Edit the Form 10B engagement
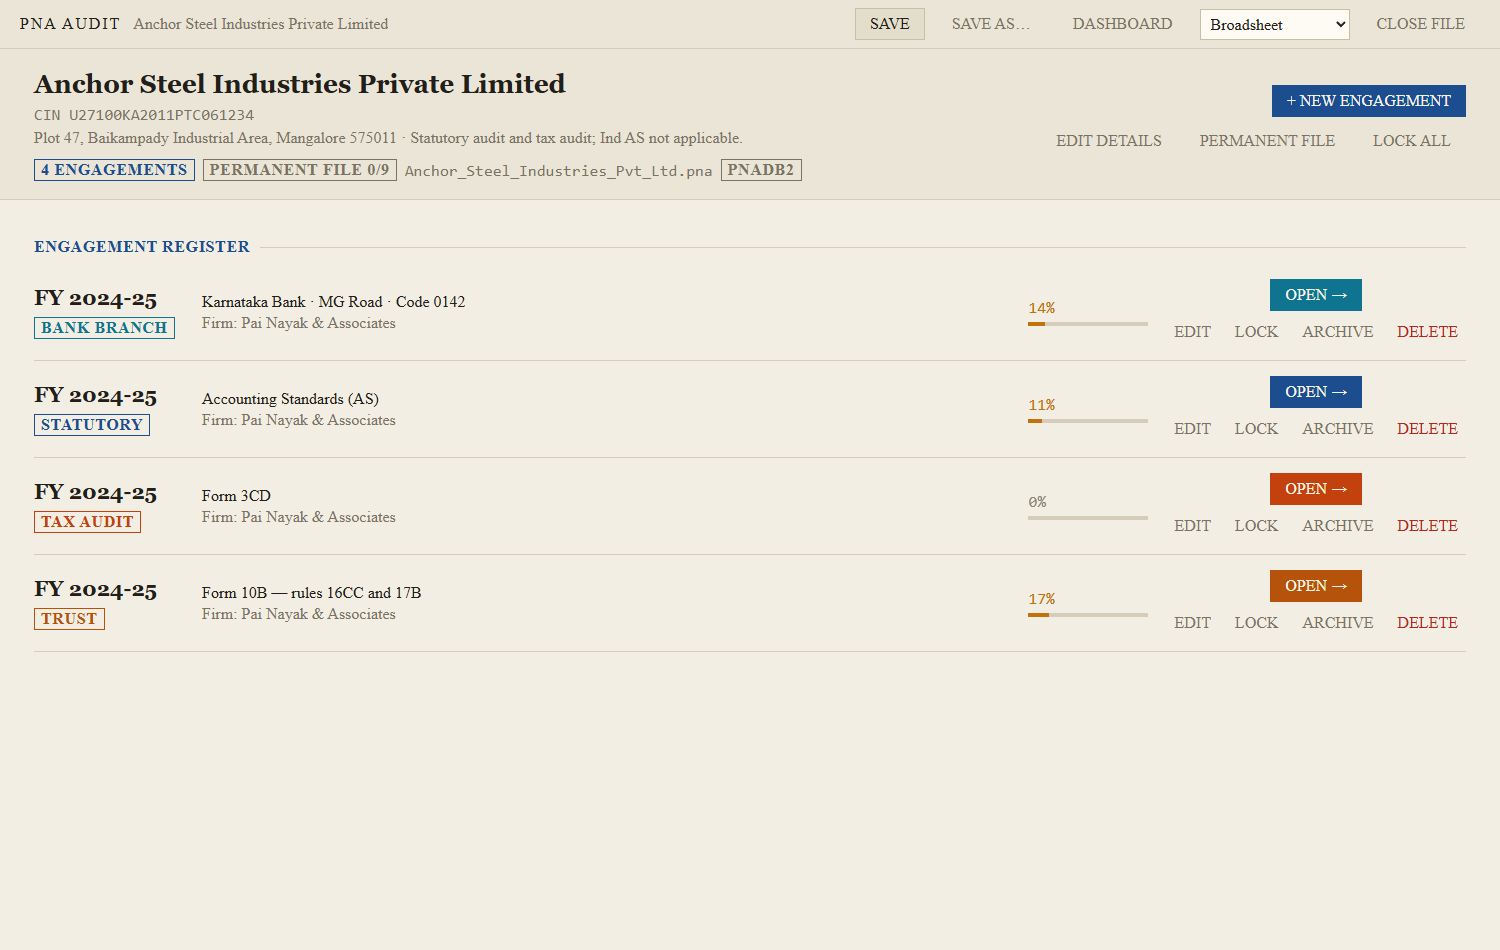1500x950 pixels. 1192,623
